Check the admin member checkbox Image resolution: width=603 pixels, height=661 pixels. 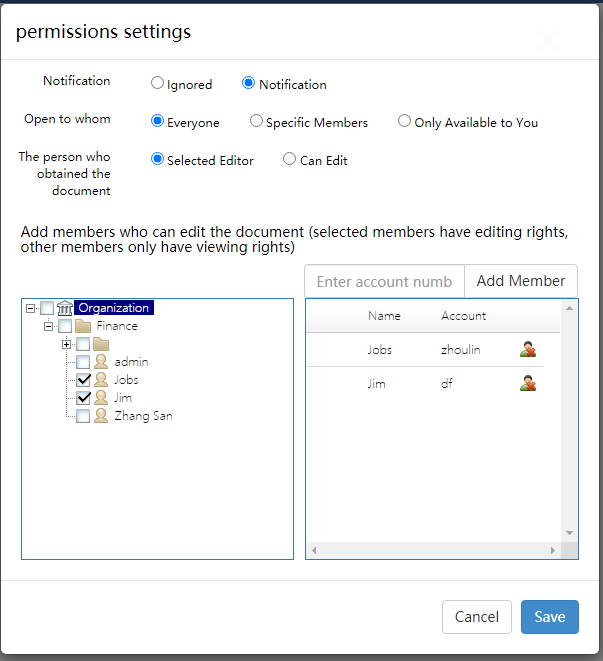[x=84, y=362]
